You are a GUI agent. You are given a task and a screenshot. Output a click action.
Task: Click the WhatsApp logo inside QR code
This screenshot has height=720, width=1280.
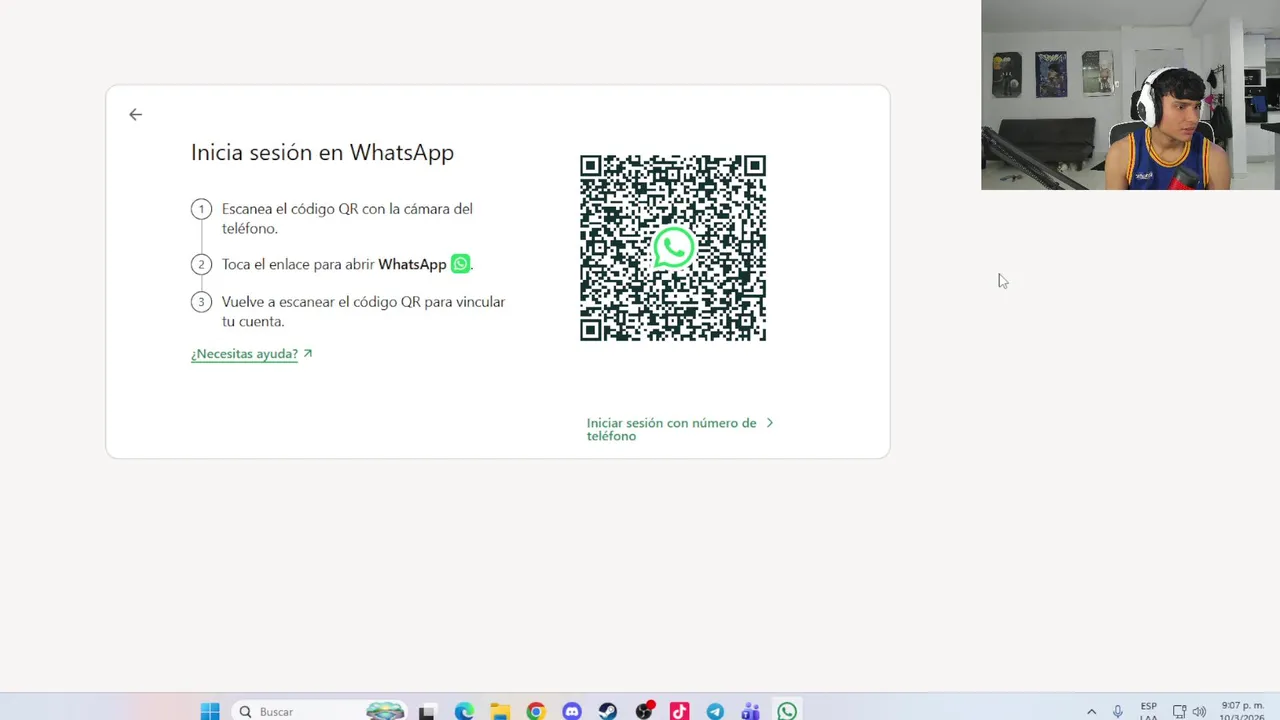click(673, 248)
